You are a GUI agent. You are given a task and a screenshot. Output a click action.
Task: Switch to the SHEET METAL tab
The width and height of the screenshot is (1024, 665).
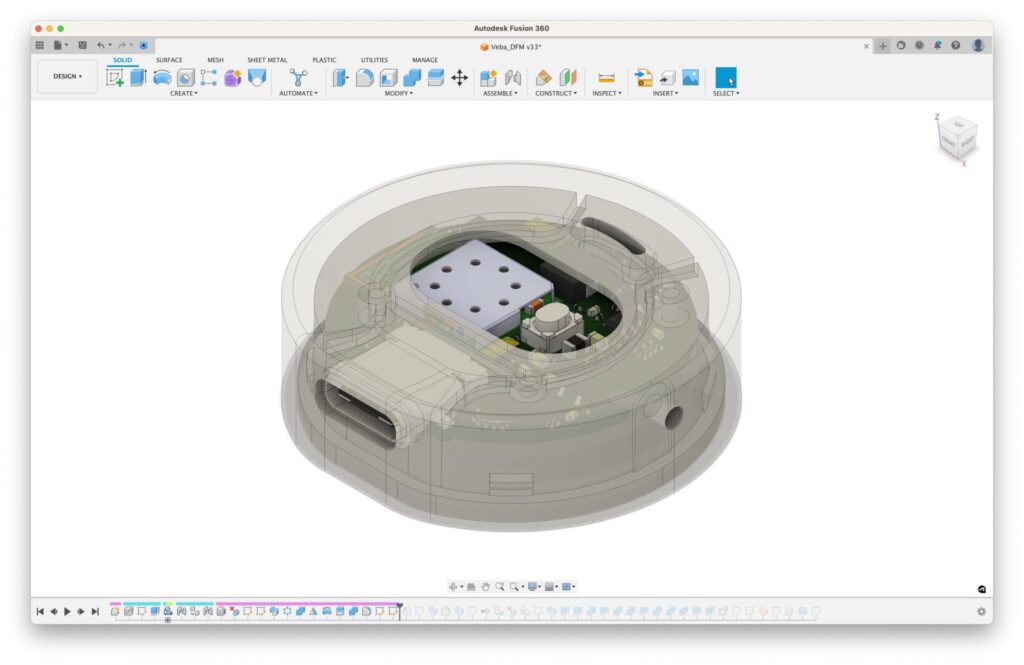click(x=267, y=60)
